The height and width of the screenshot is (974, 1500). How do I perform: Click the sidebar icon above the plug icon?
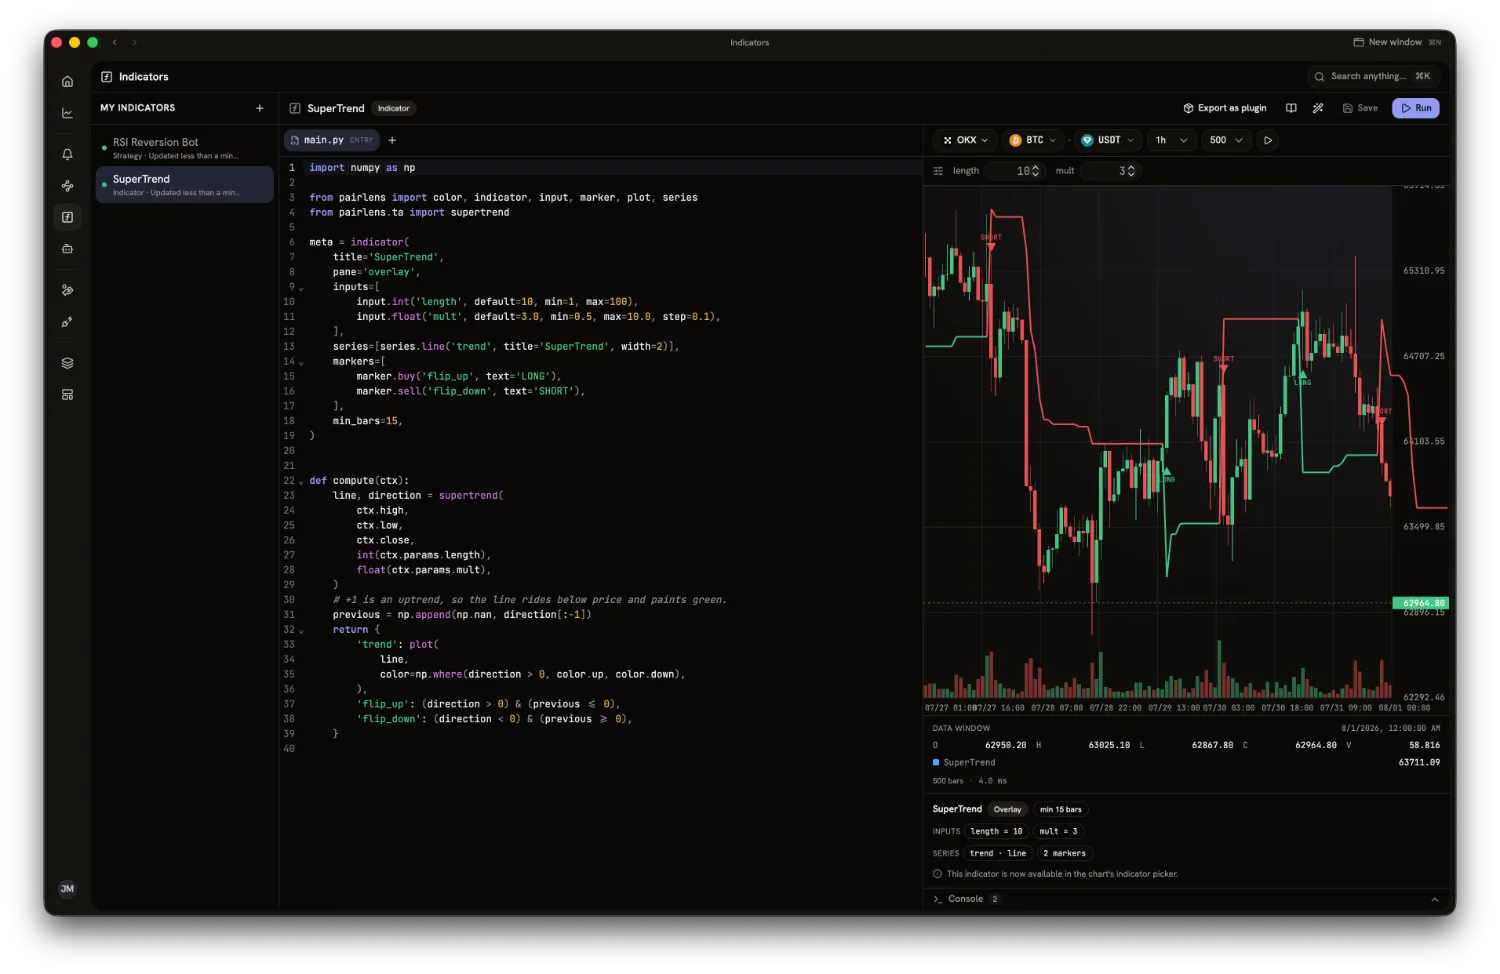pyautogui.click(x=67, y=290)
